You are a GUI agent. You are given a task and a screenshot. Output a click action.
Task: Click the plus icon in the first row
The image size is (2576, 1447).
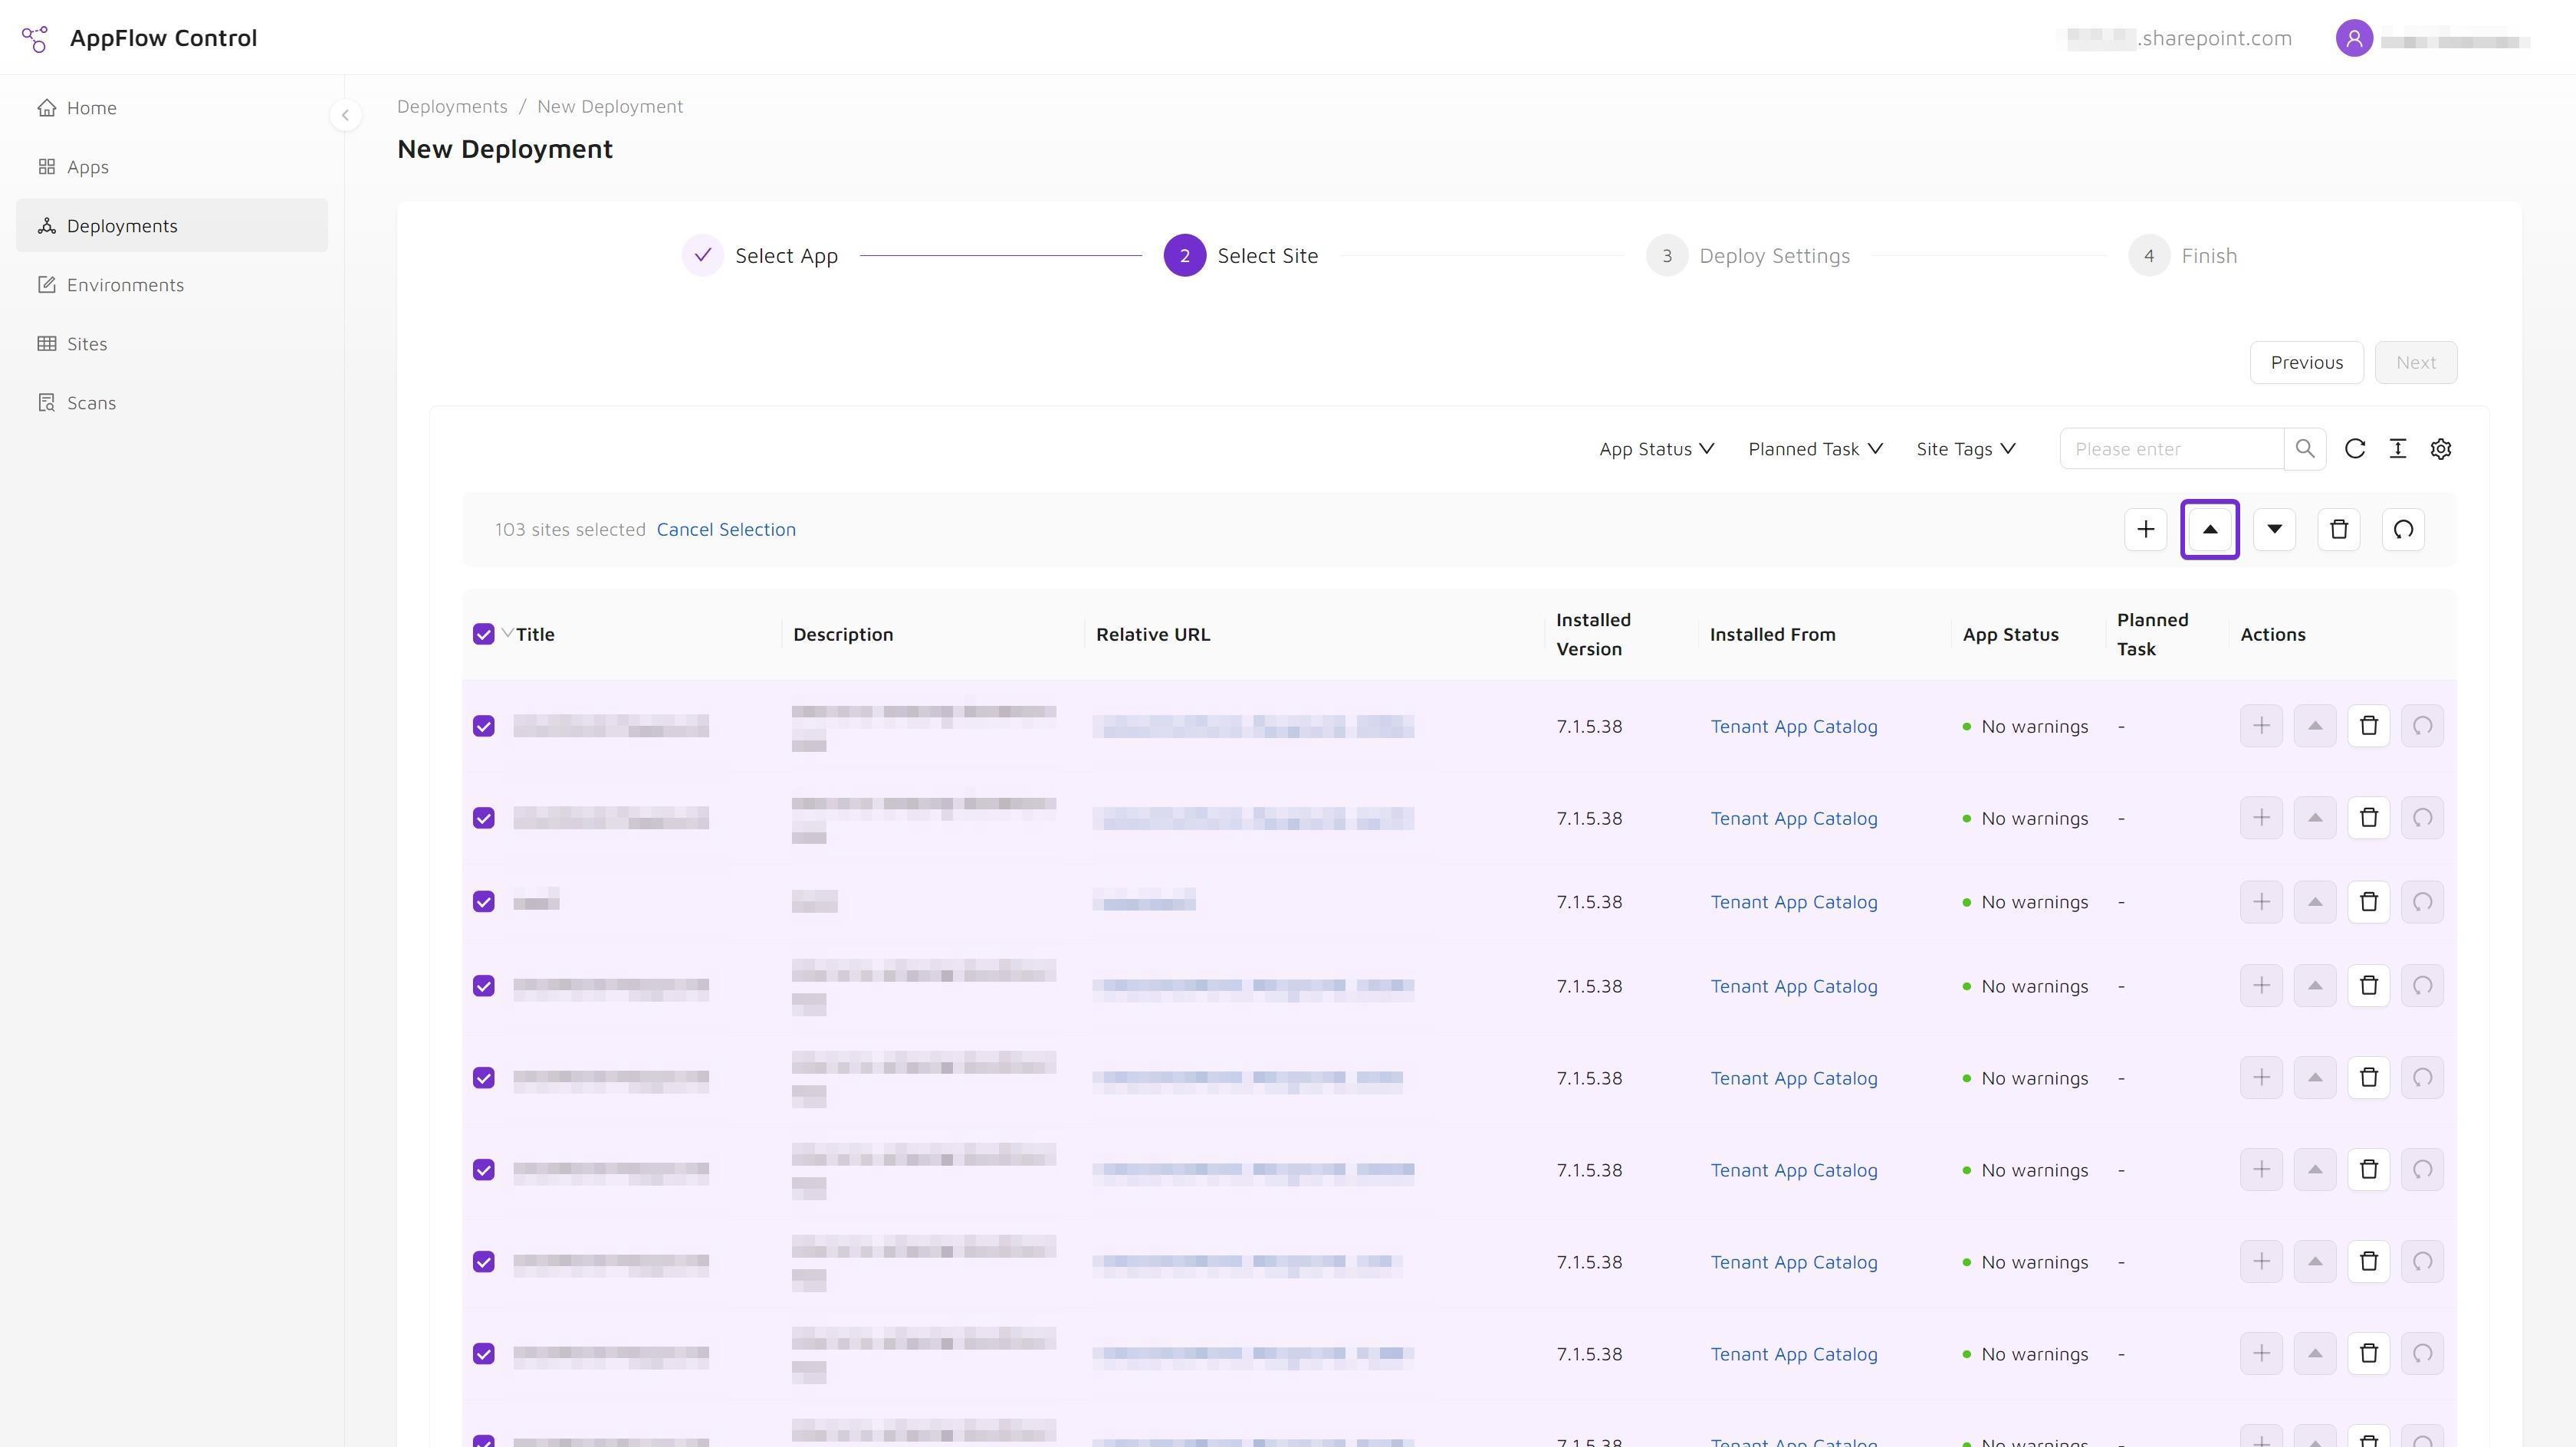[x=2262, y=726]
